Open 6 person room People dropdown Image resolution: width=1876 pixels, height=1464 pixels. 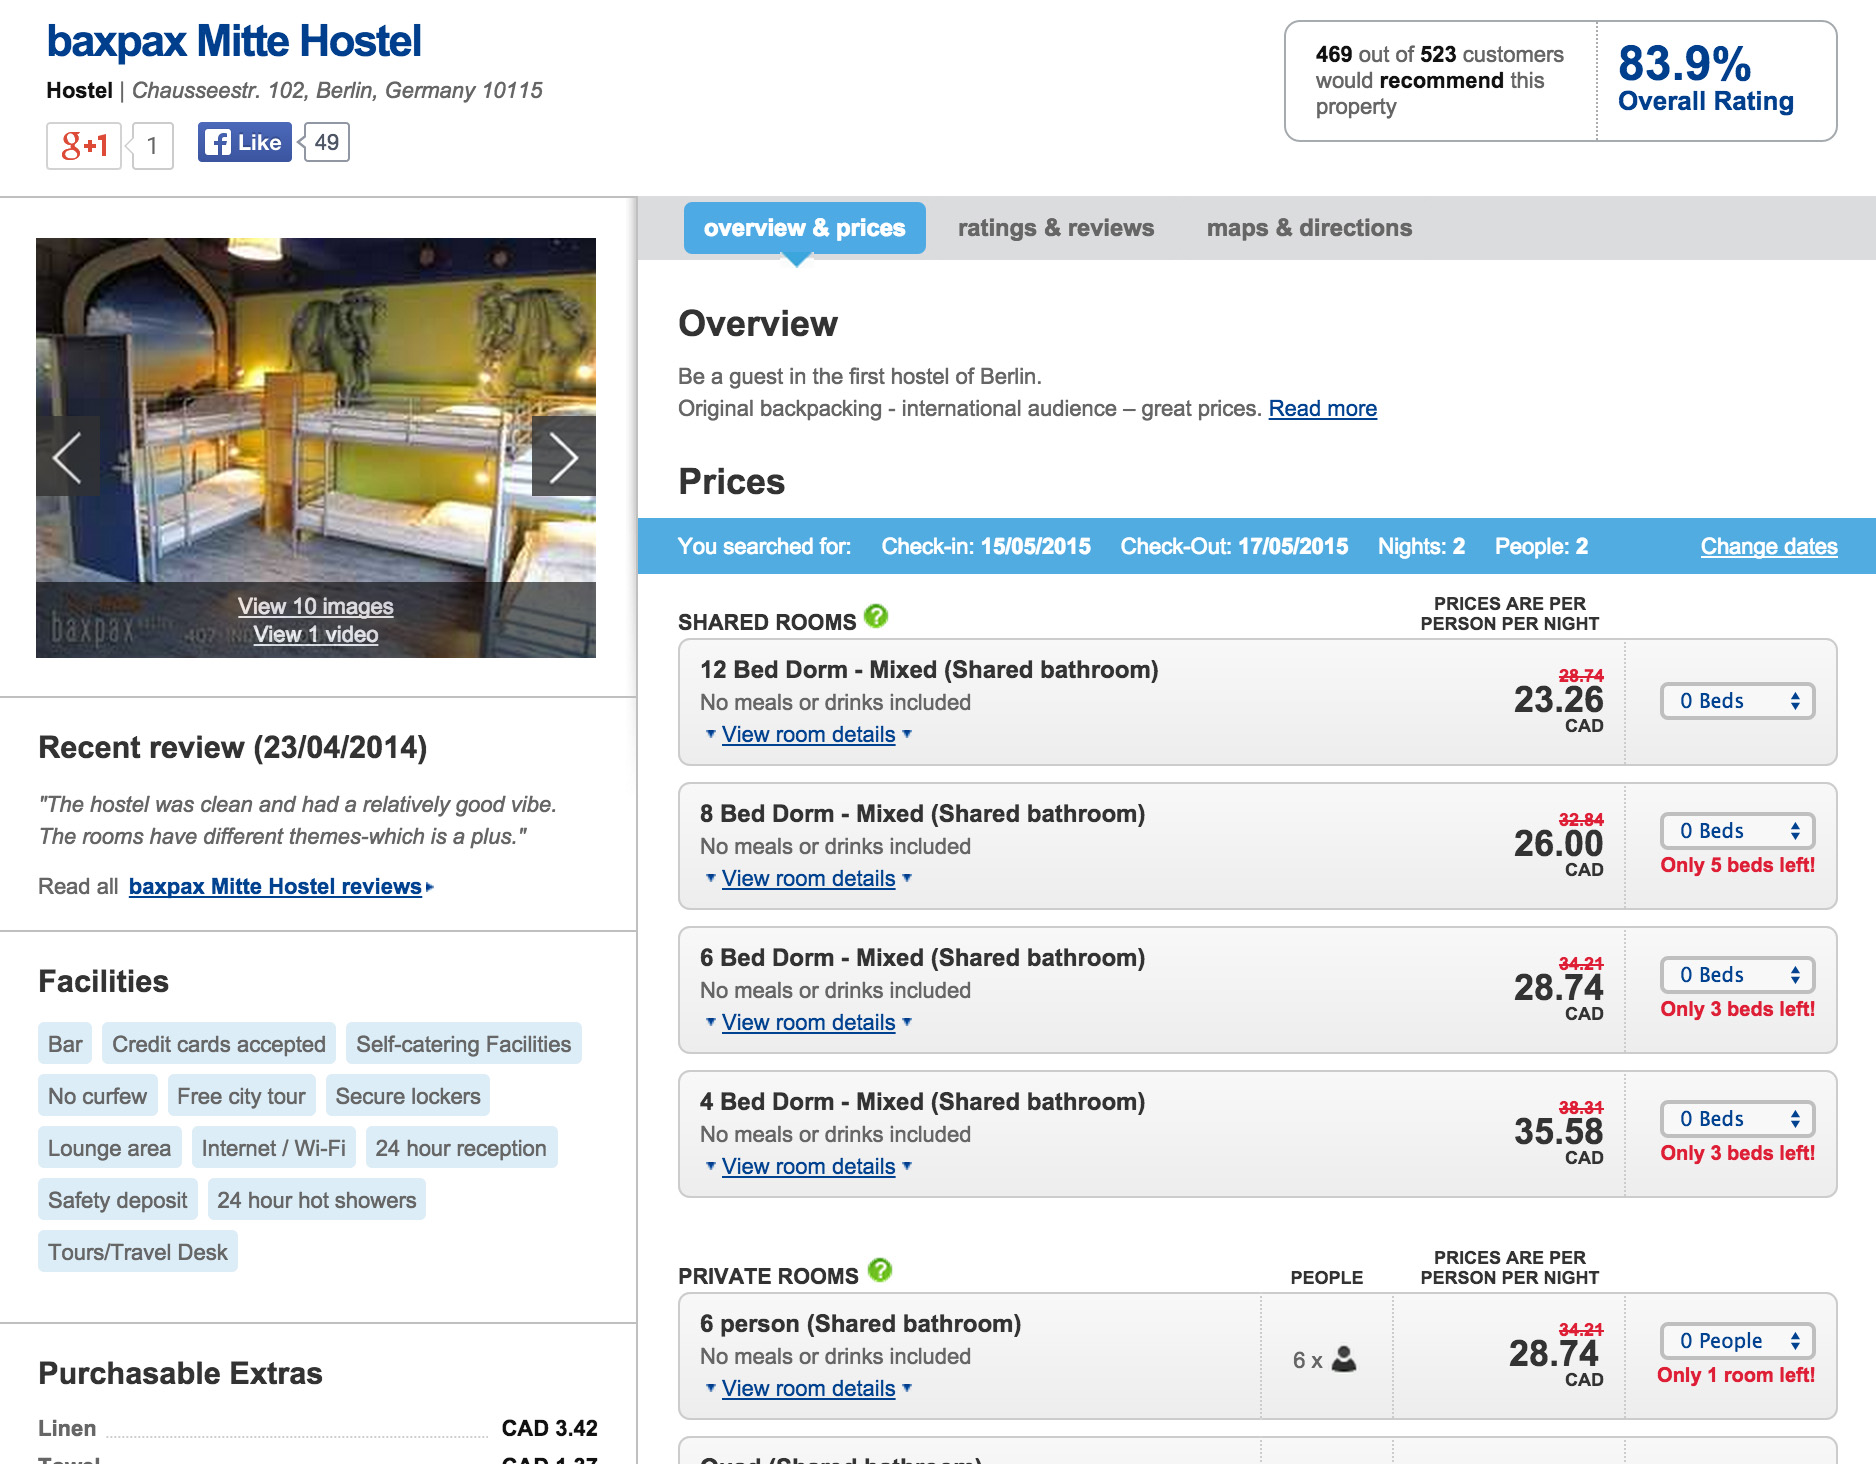pyautogui.click(x=1738, y=1341)
